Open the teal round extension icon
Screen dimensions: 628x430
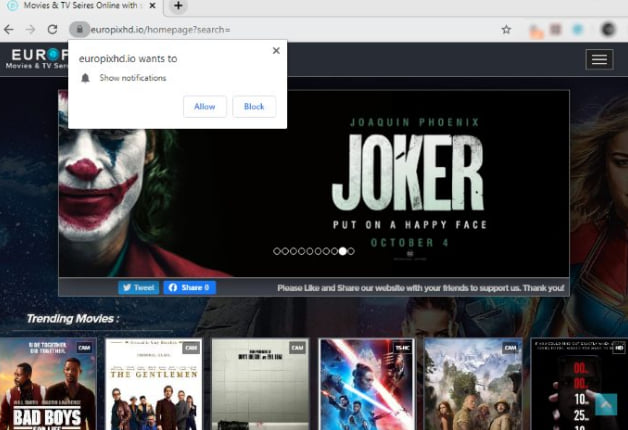578,29
